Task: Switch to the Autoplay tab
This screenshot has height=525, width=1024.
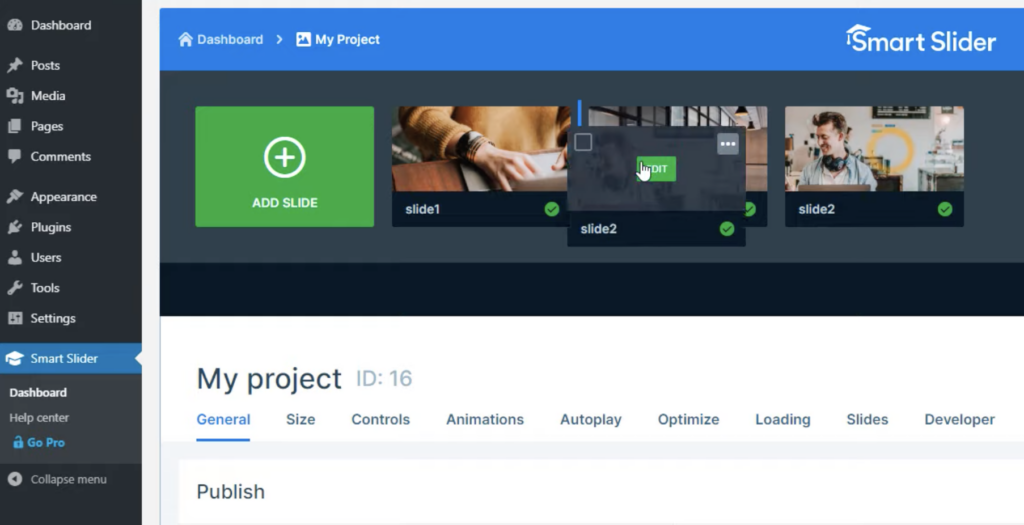Action: tap(590, 419)
